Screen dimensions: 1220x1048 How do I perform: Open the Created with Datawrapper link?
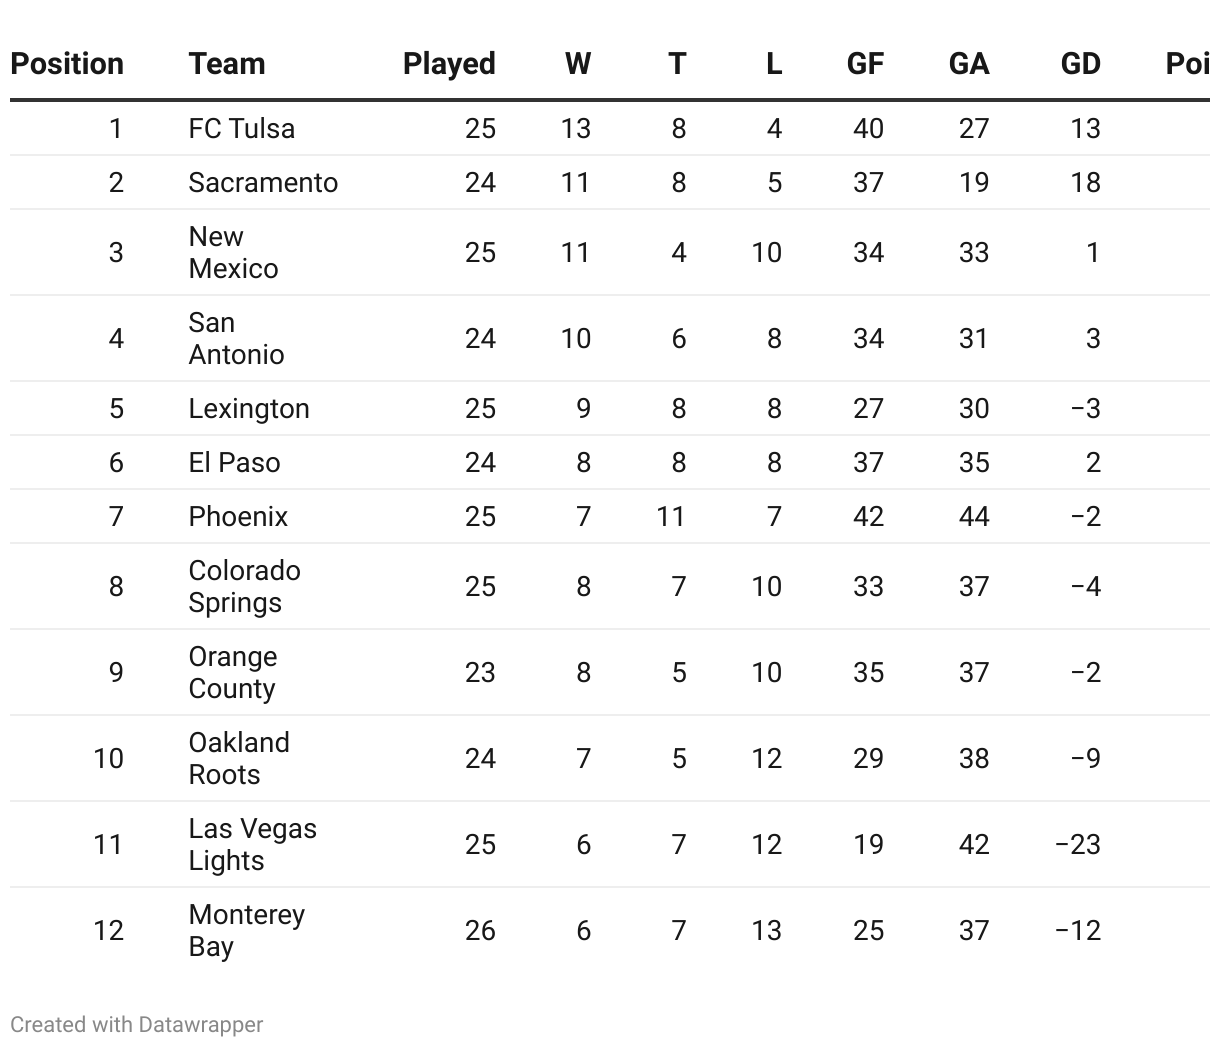coord(137,1025)
